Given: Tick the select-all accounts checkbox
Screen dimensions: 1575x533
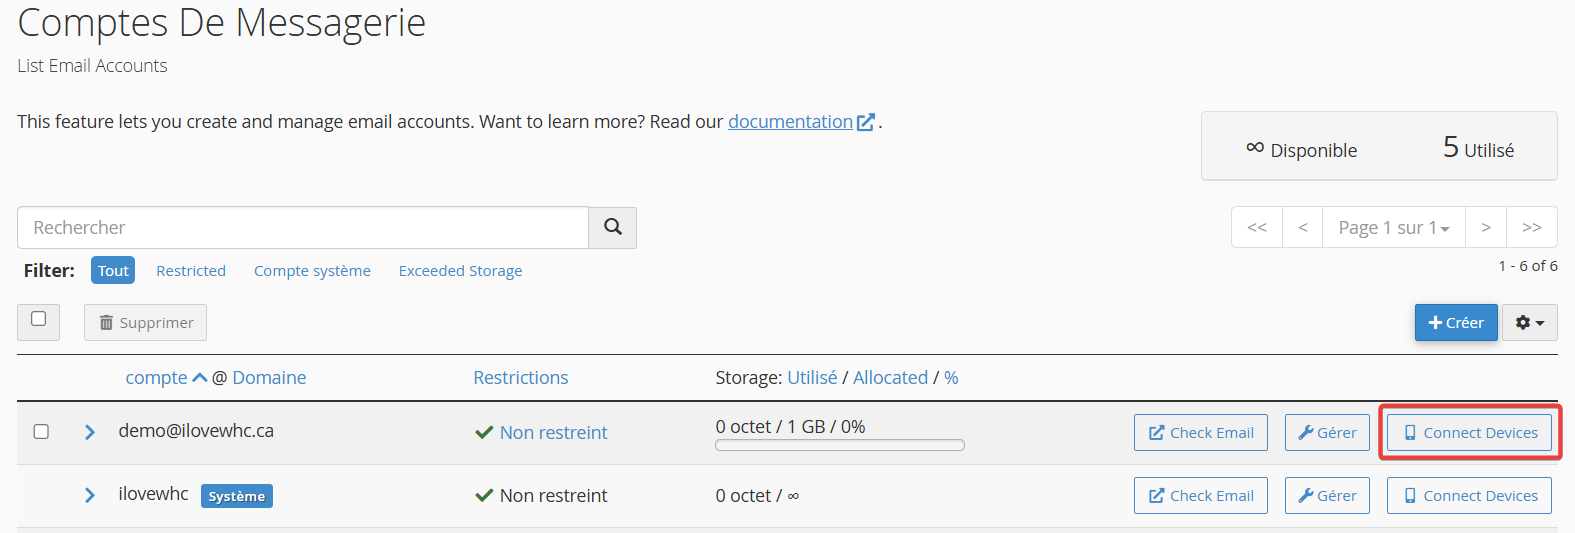Looking at the screenshot, I should (38, 319).
